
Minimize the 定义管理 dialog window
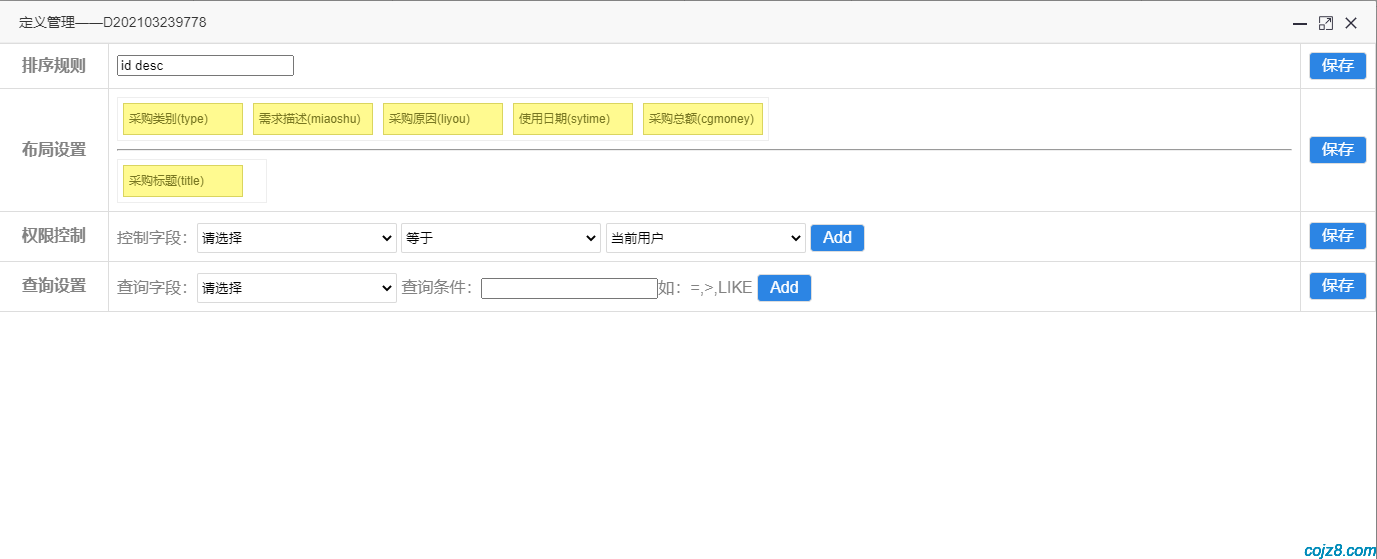pos(1300,23)
